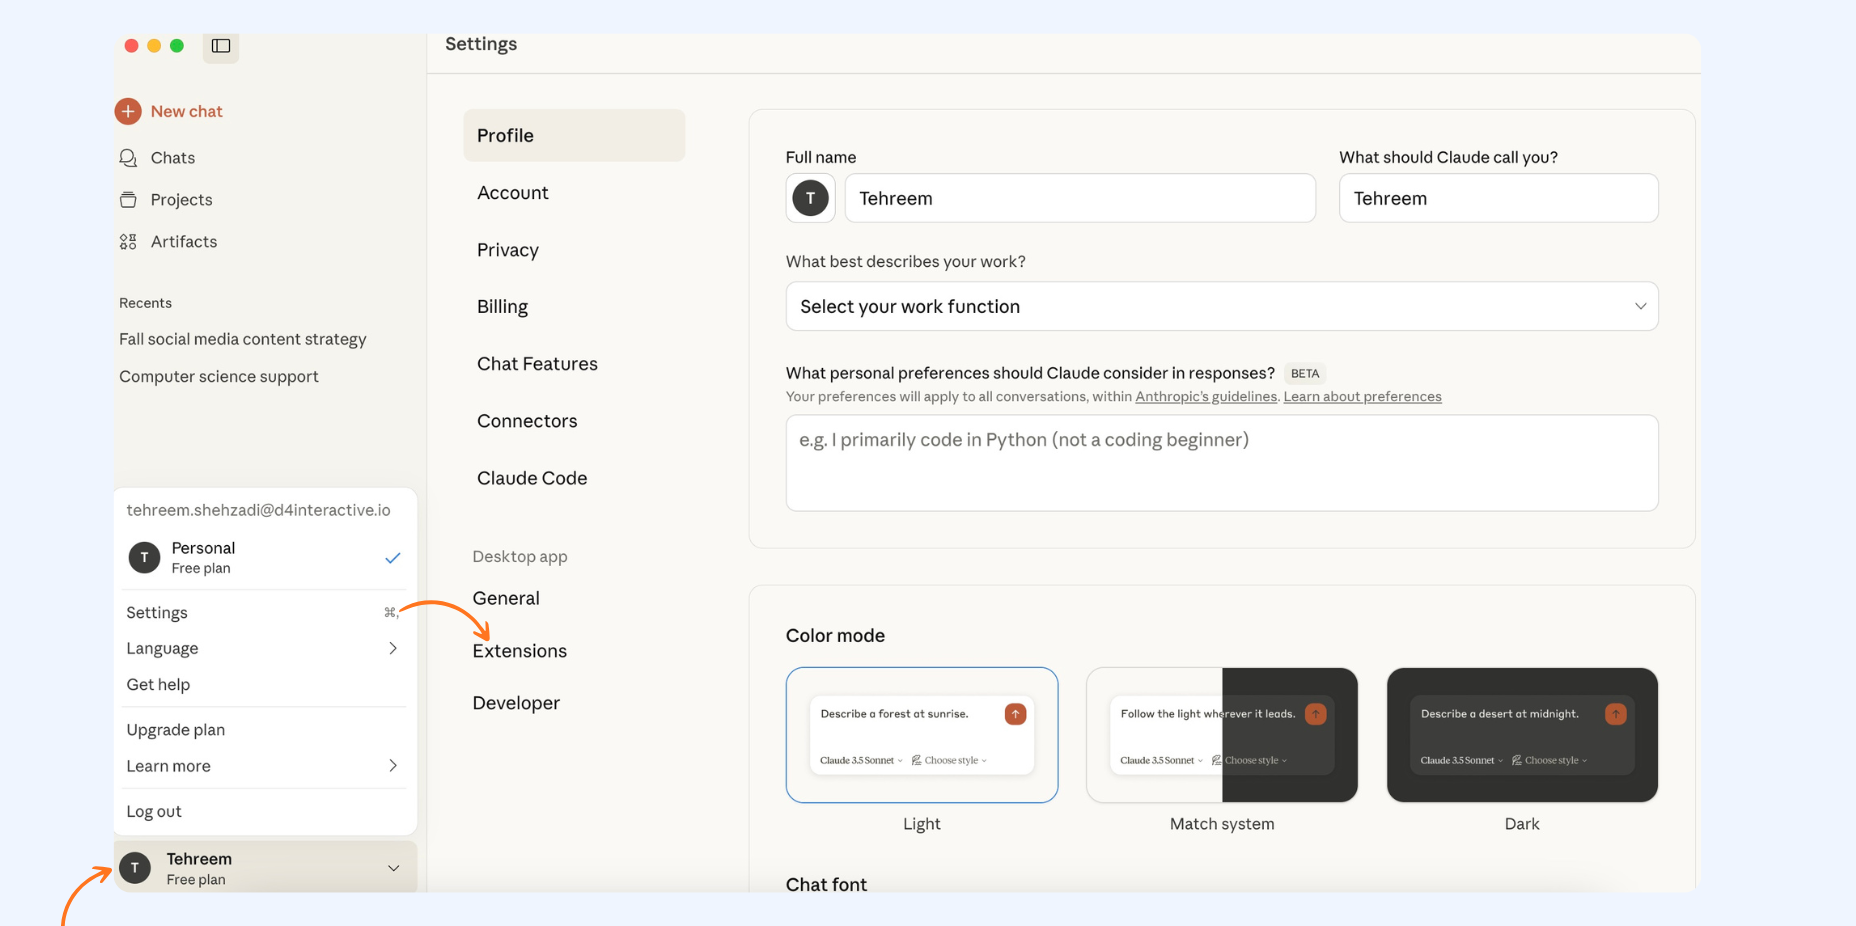The height and width of the screenshot is (926, 1856).
Task: Click the account email tehreem.shehzadi@d4interactive.io
Action: click(259, 510)
